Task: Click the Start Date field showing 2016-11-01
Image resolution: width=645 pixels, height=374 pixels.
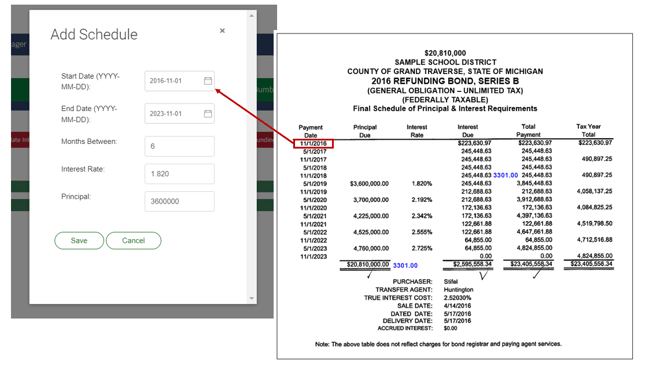Action: (179, 81)
